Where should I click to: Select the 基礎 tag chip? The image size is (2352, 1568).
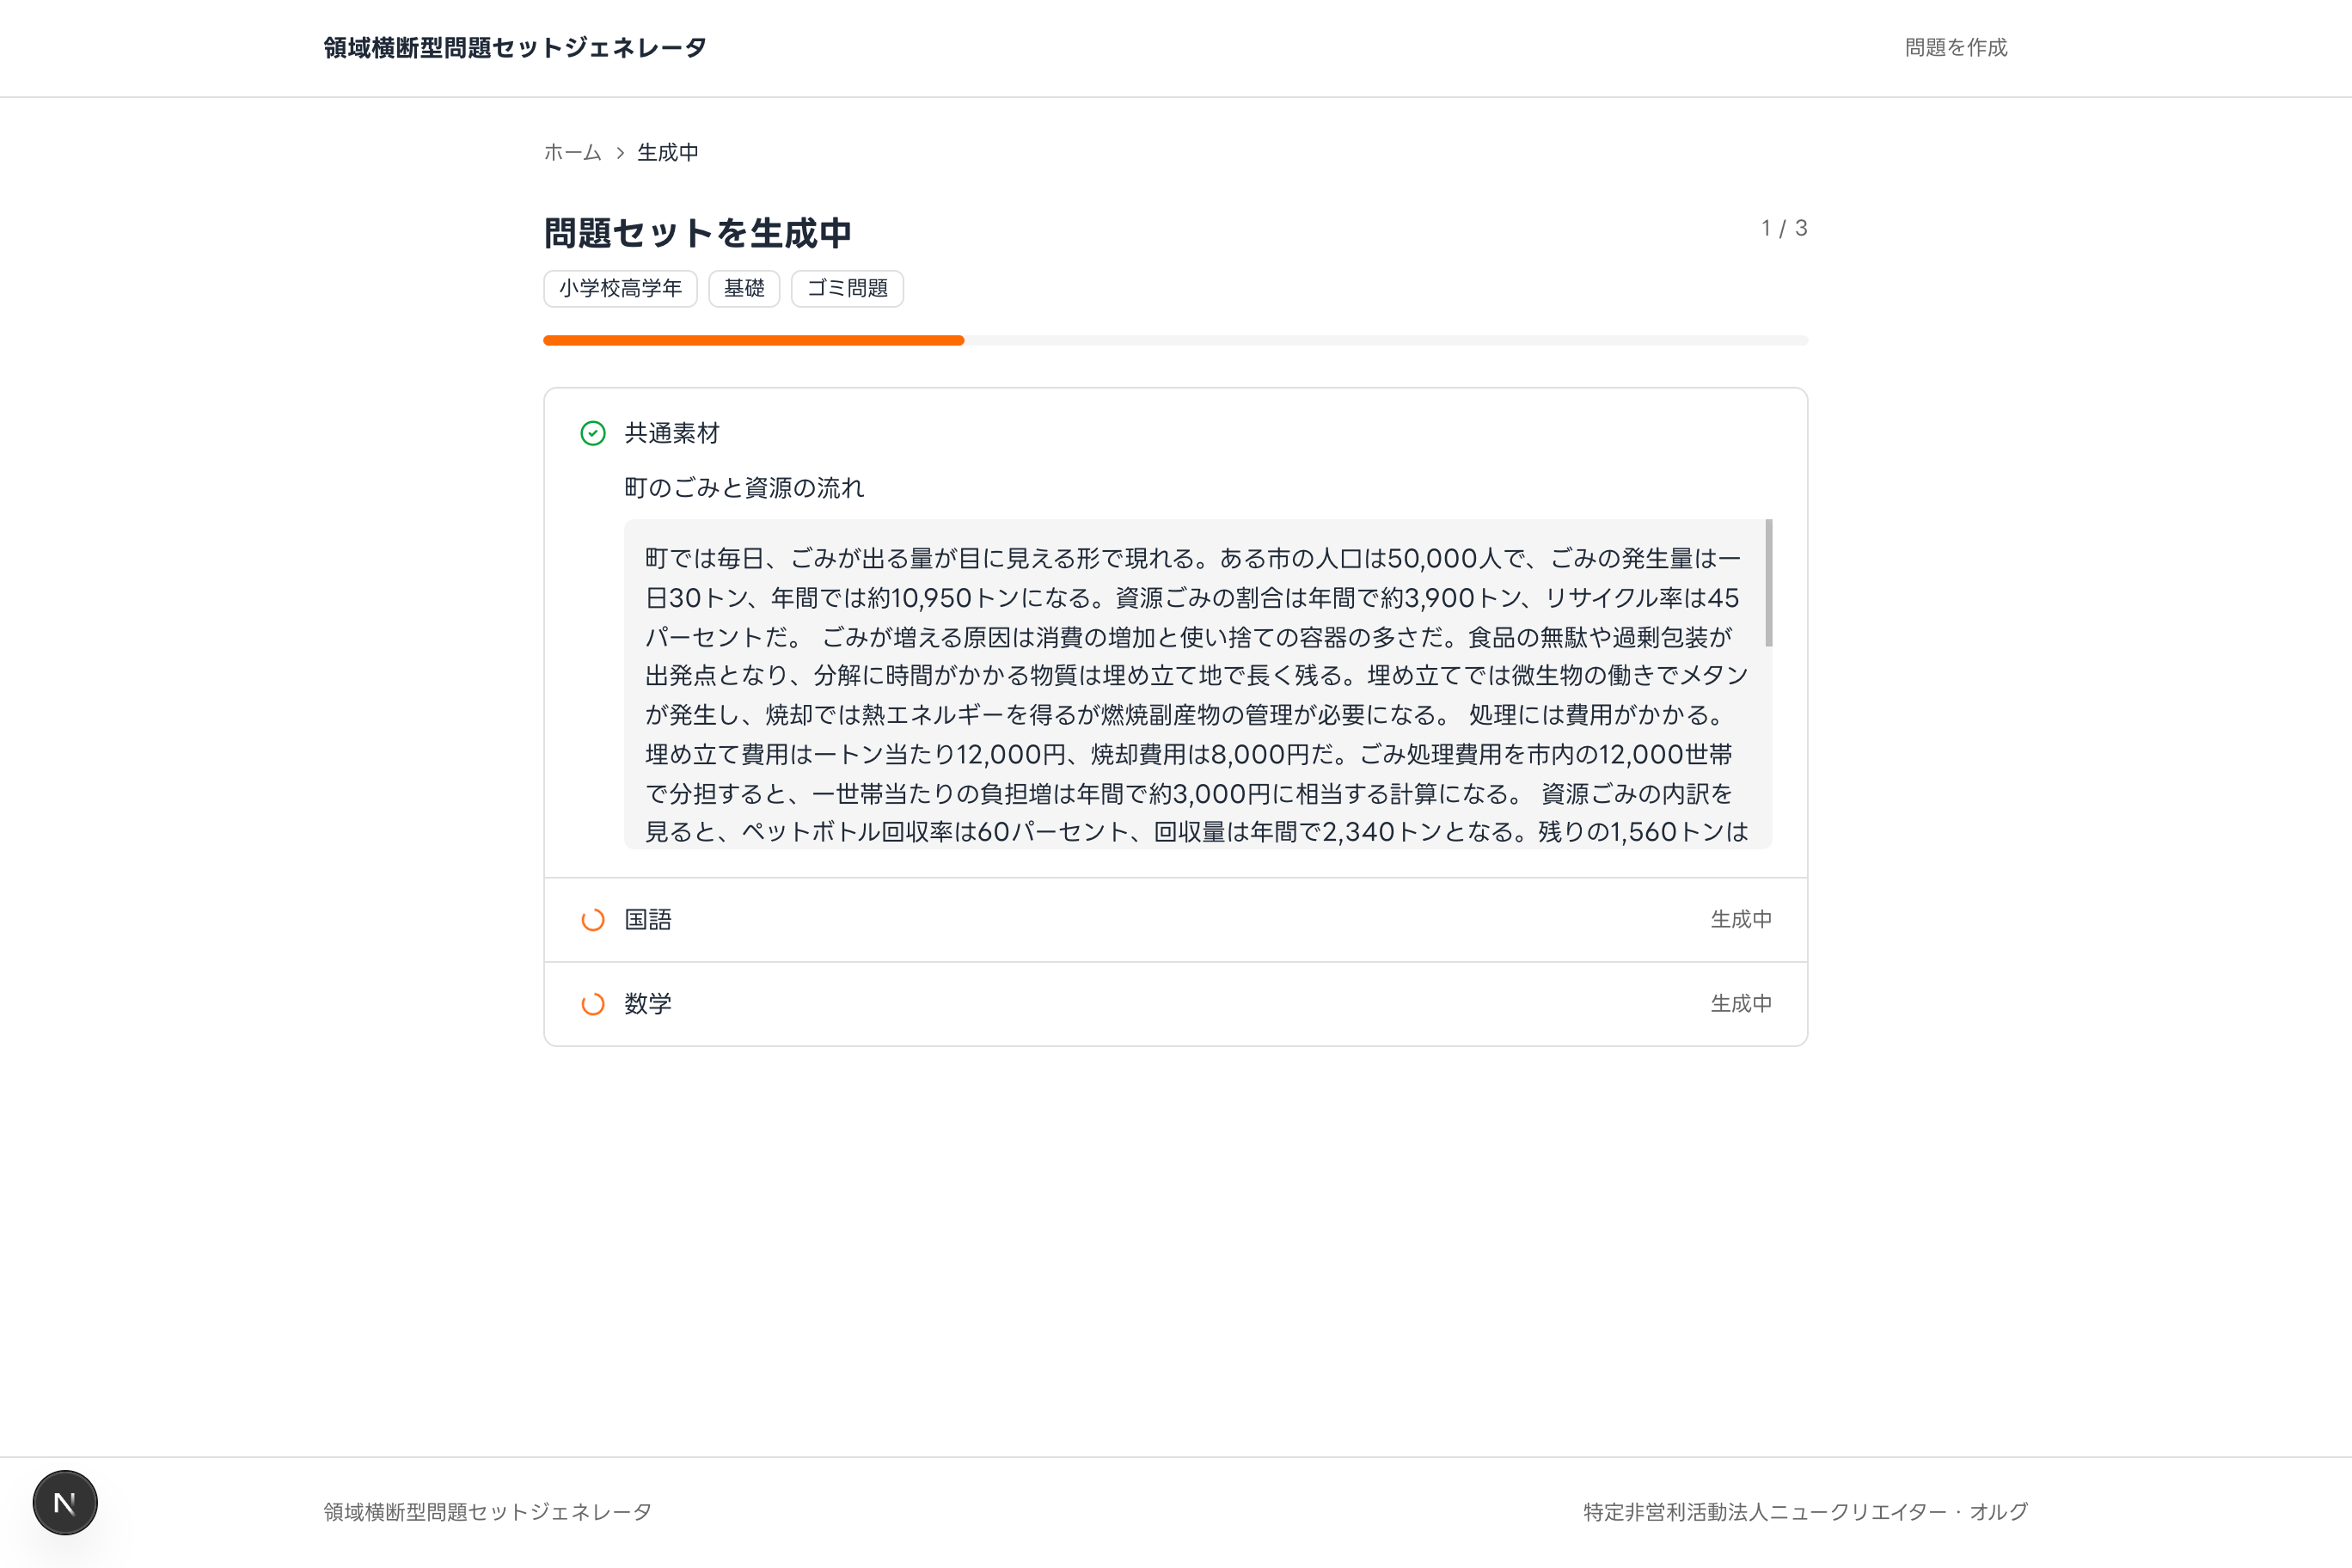[744, 288]
